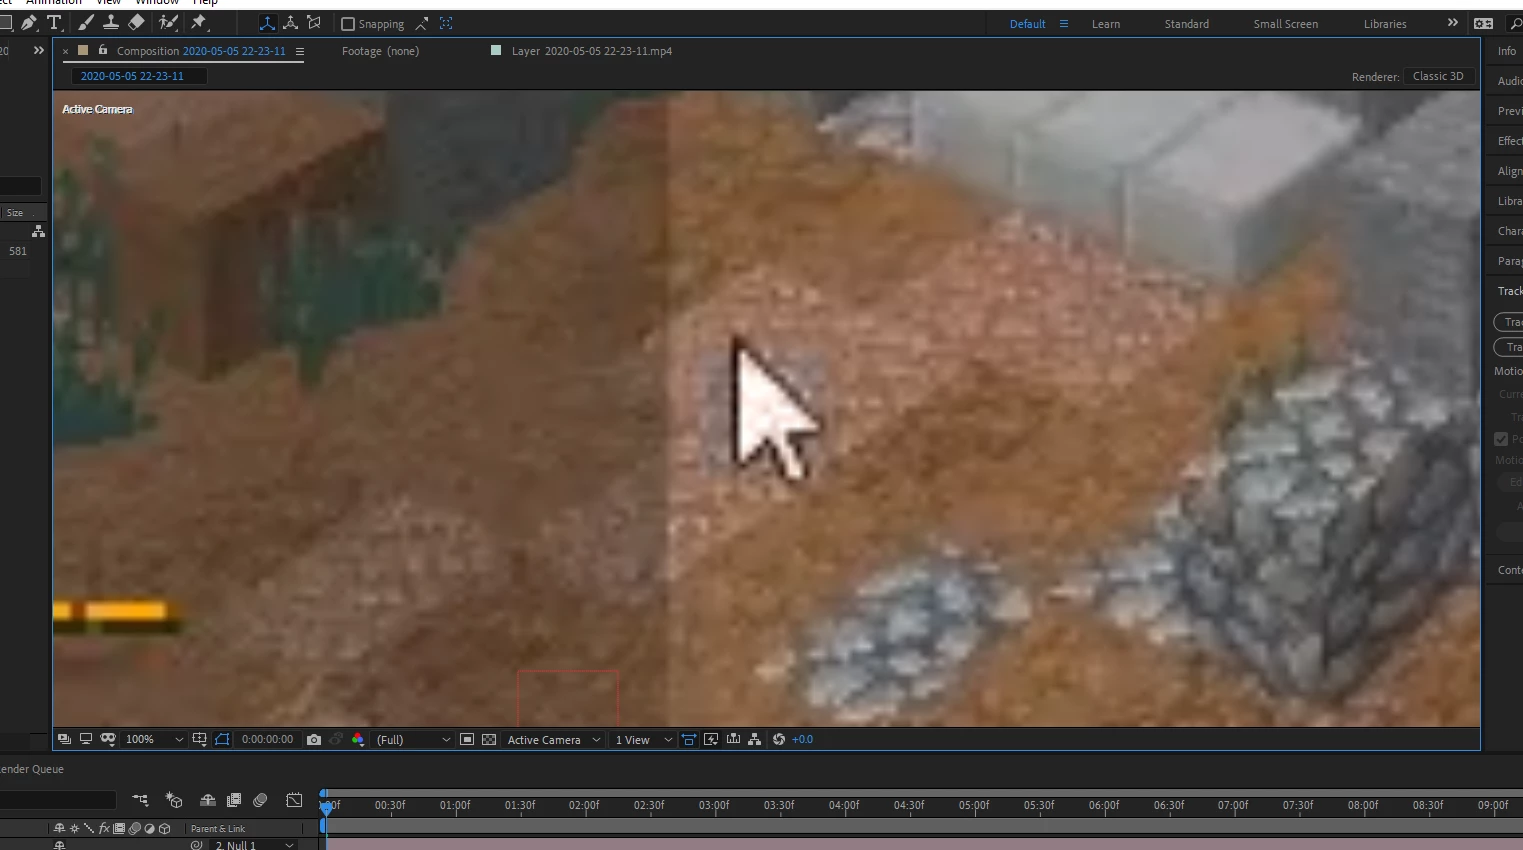Click the 2020-05-05 22-23-11 breadcrumb

(132, 76)
